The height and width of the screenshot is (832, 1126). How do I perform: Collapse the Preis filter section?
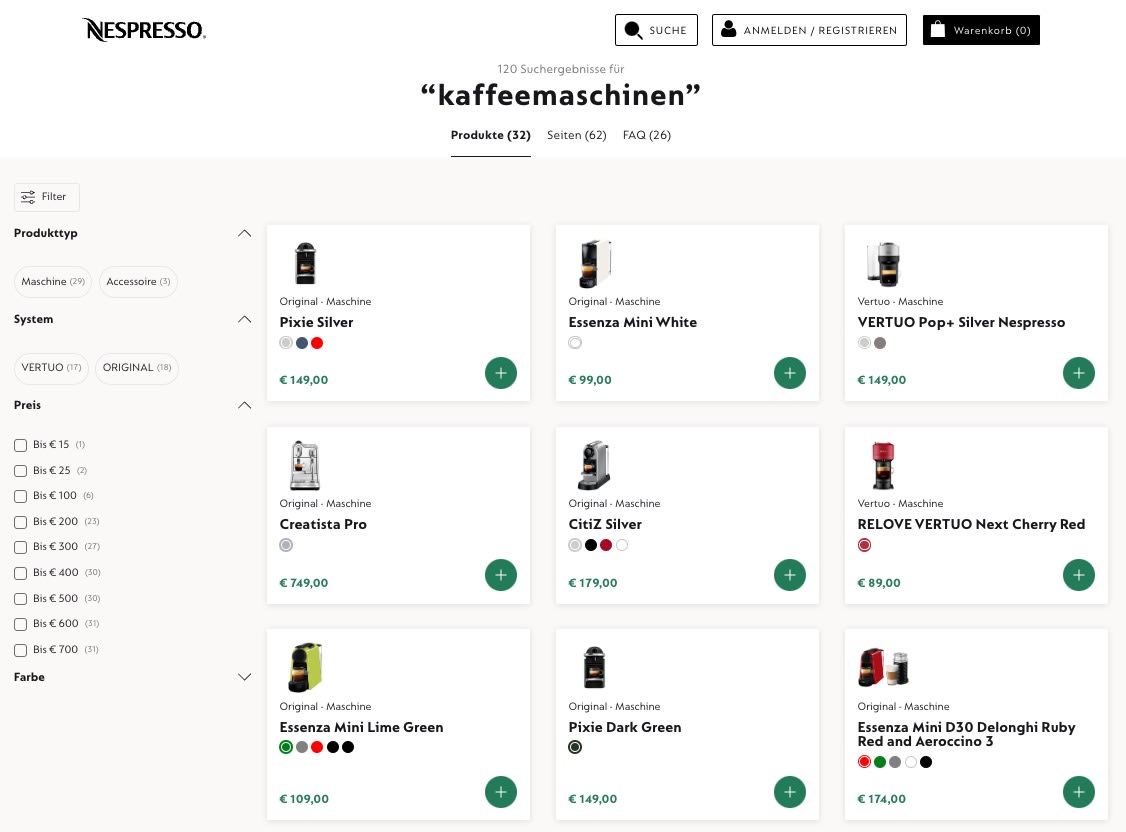coord(245,405)
